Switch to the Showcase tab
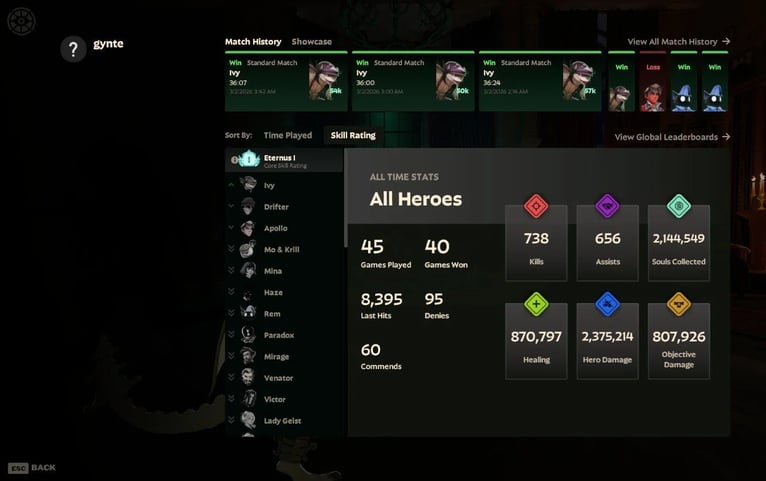The height and width of the screenshot is (481, 766). [x=312, y=42]
